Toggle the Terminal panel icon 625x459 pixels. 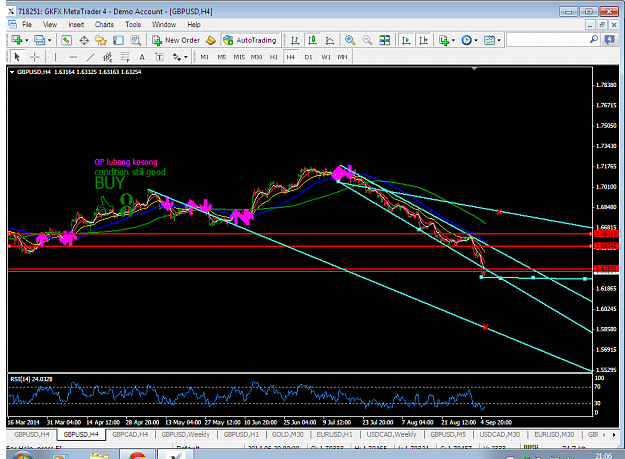pos(118,40)
